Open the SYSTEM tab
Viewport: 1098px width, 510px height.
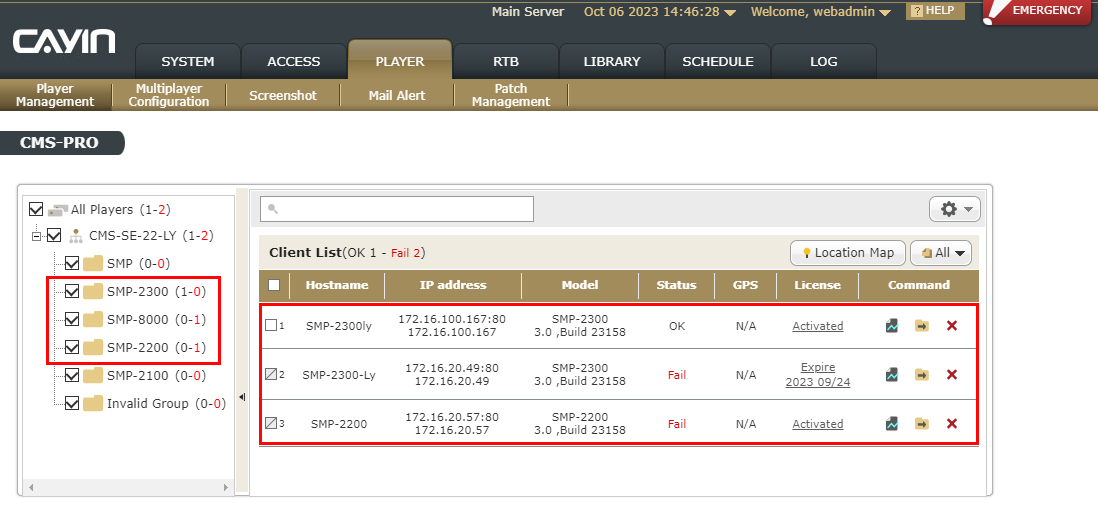188,62
